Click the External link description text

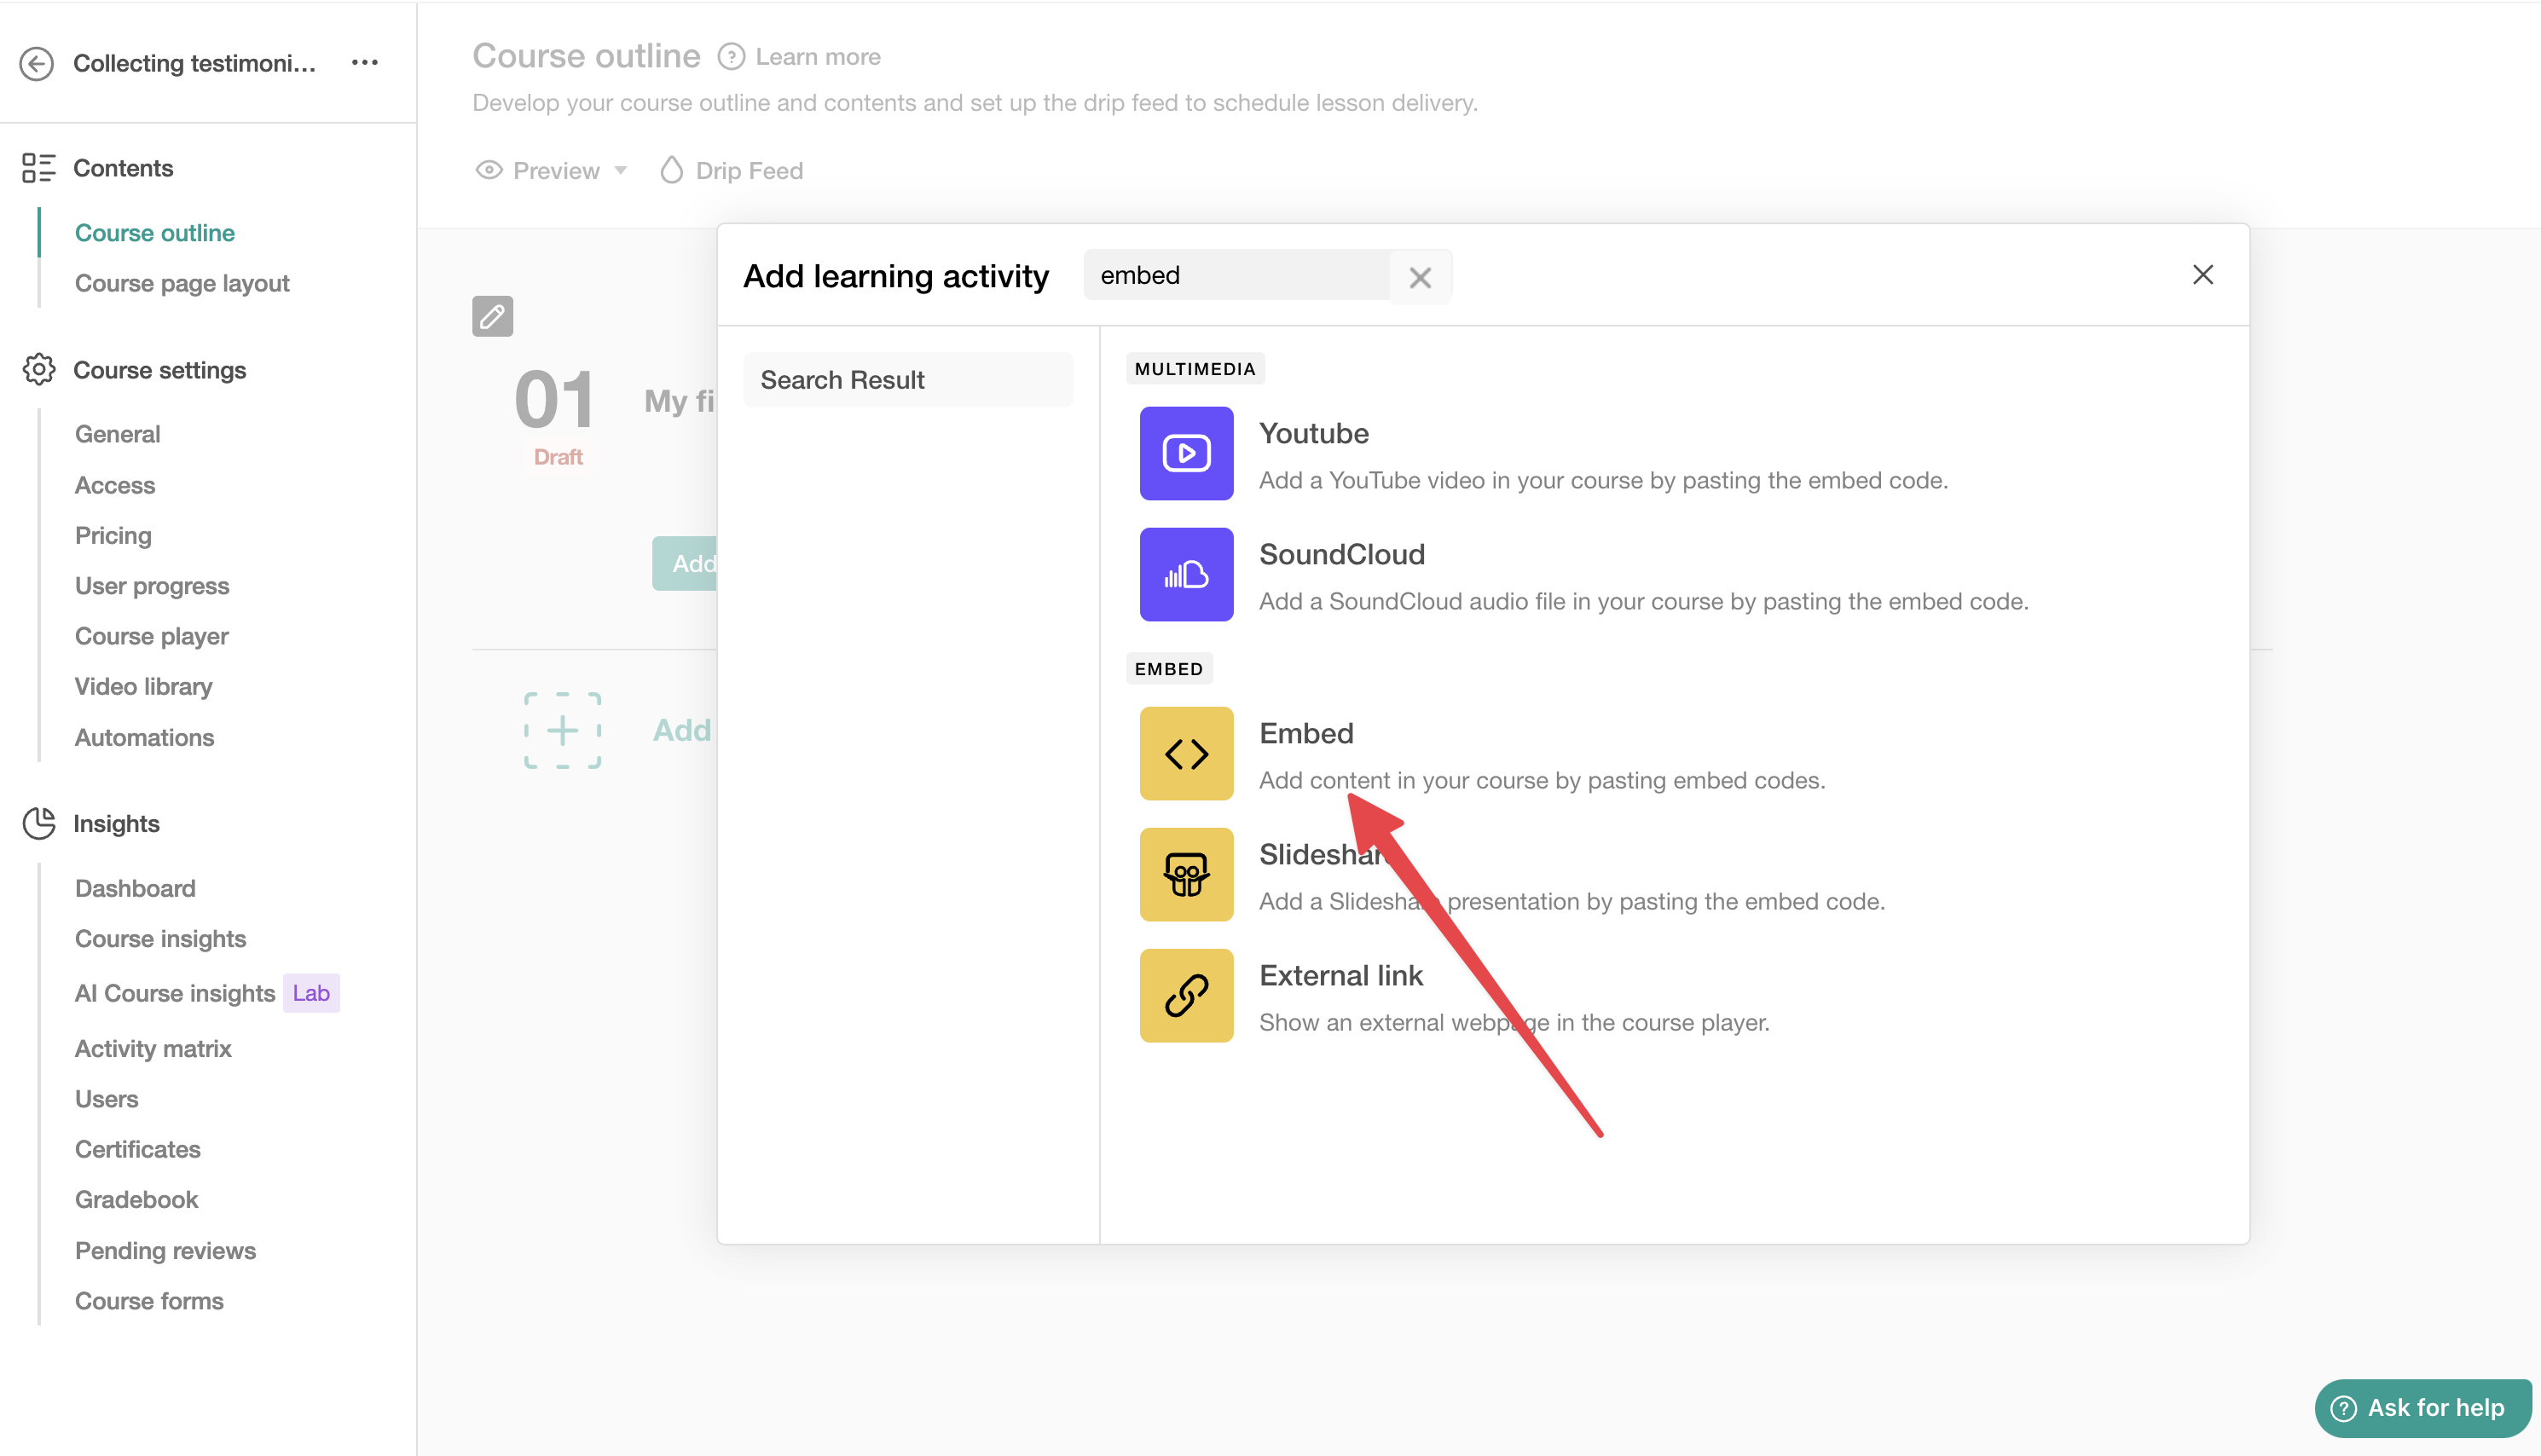[1514, 1022]
